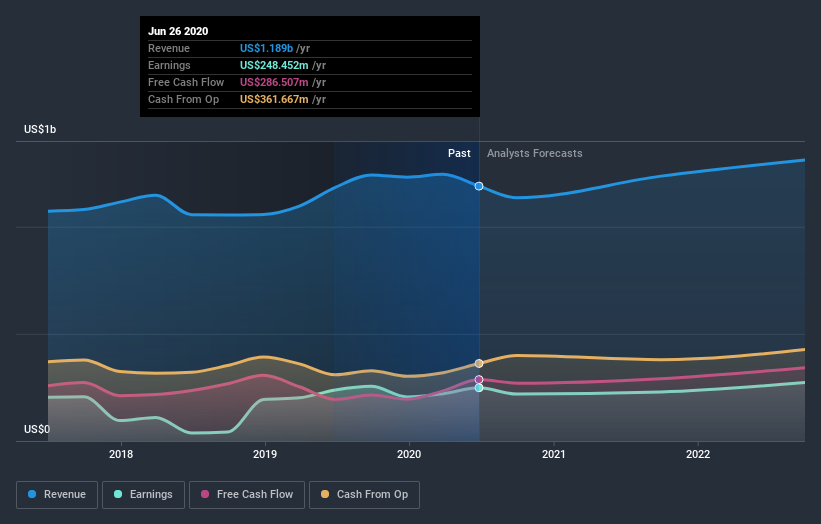Click the tooltip date 'Jun 26 2020'
The image size is (821, 524).
click(178, 31)
